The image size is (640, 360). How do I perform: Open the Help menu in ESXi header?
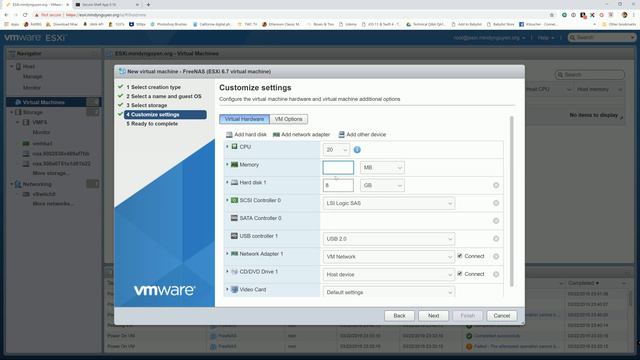(545, 38)
